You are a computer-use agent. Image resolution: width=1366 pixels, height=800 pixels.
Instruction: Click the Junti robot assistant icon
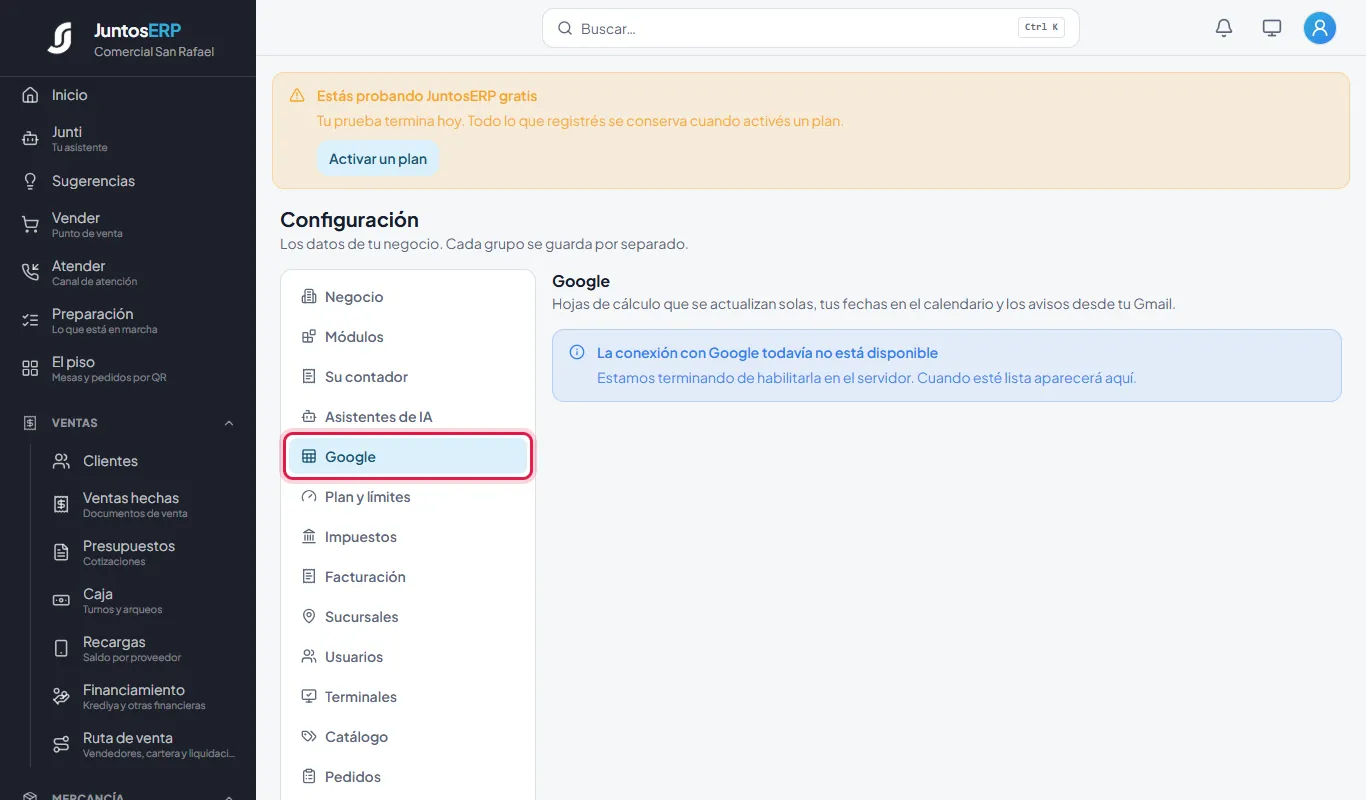pyautogui.click(x=30, y=138)
